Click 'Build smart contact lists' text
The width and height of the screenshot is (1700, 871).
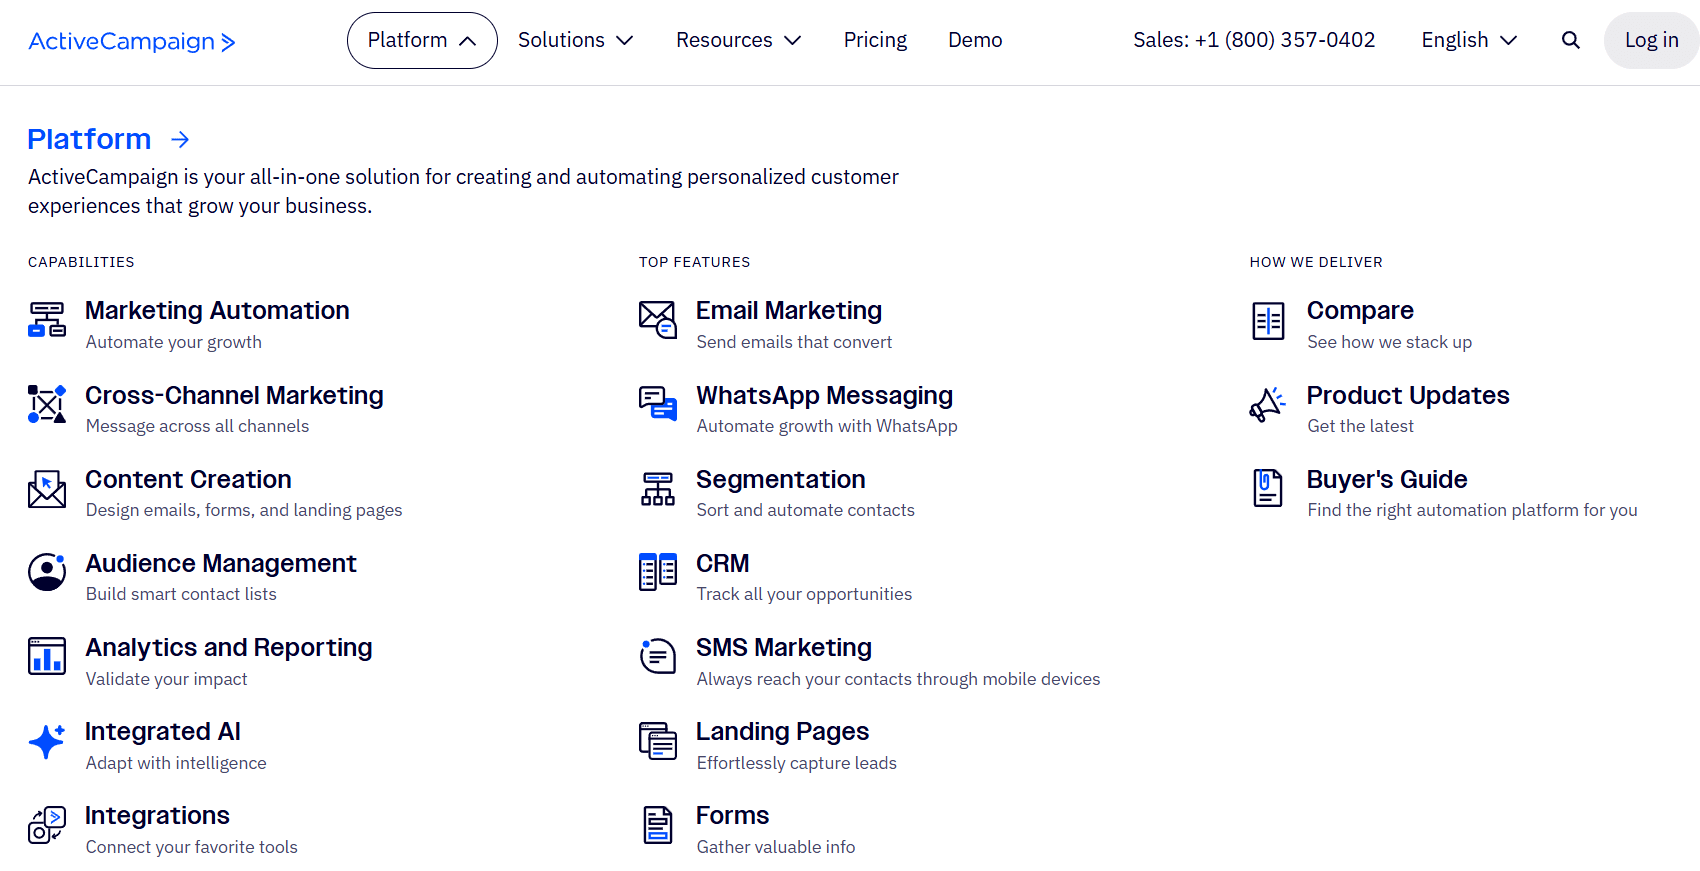181,594
